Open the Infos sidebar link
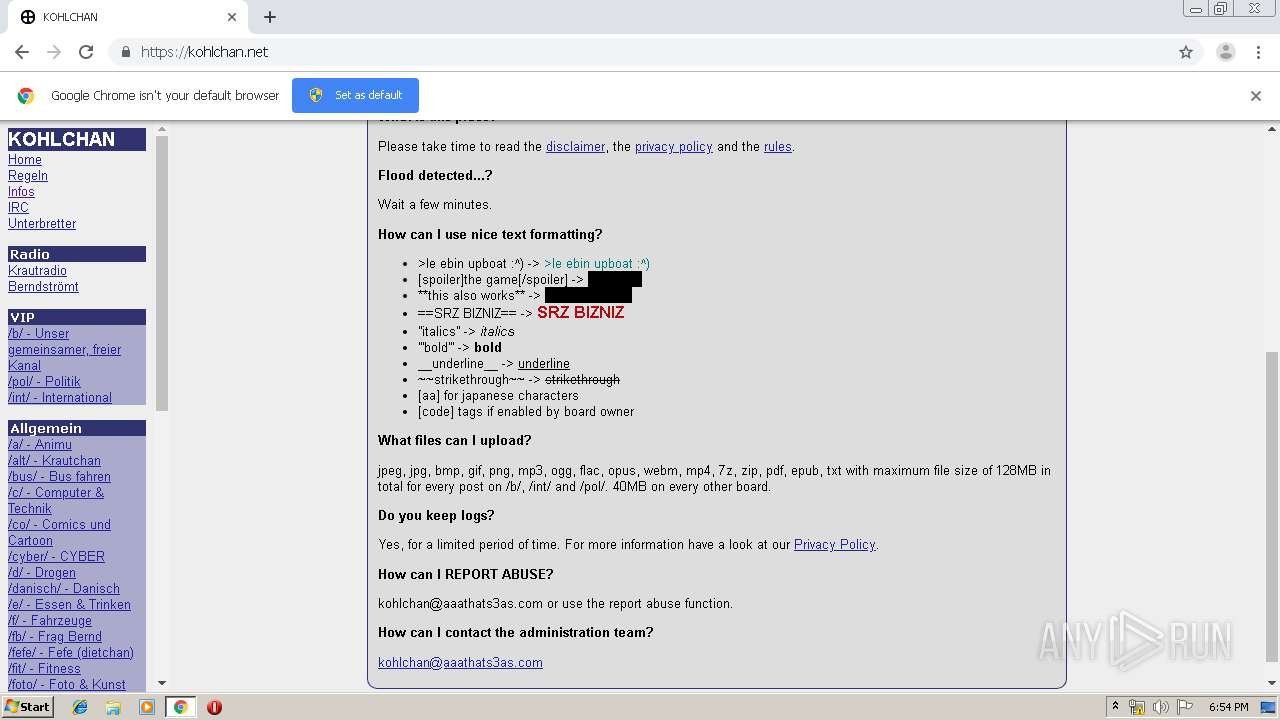 [x=21, y=191]
